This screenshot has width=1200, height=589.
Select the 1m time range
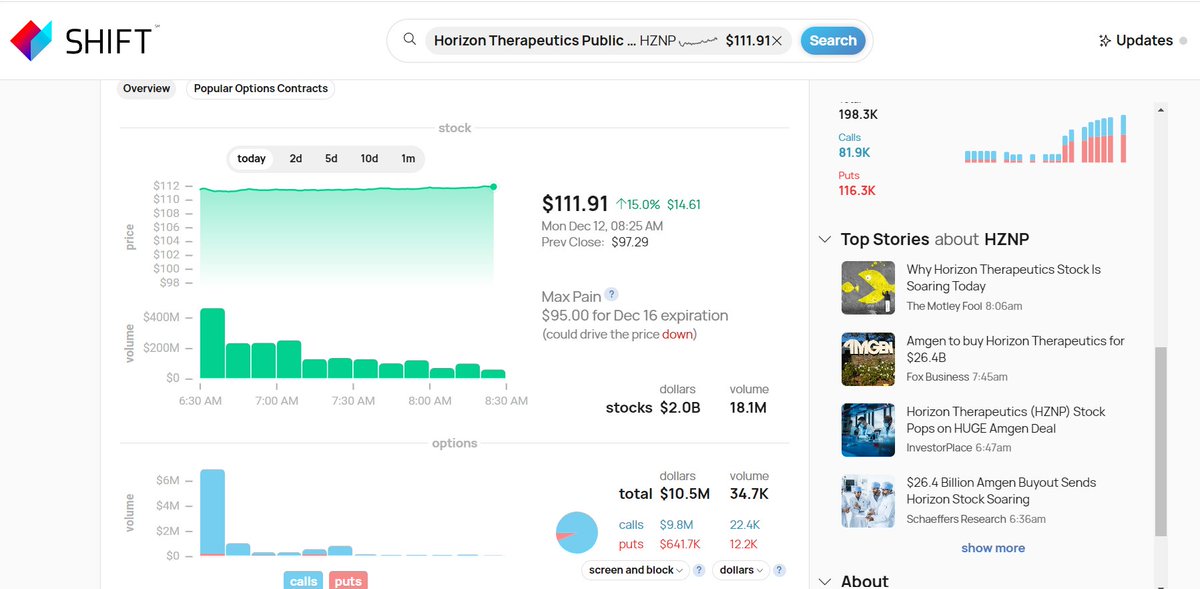point(408,159)
